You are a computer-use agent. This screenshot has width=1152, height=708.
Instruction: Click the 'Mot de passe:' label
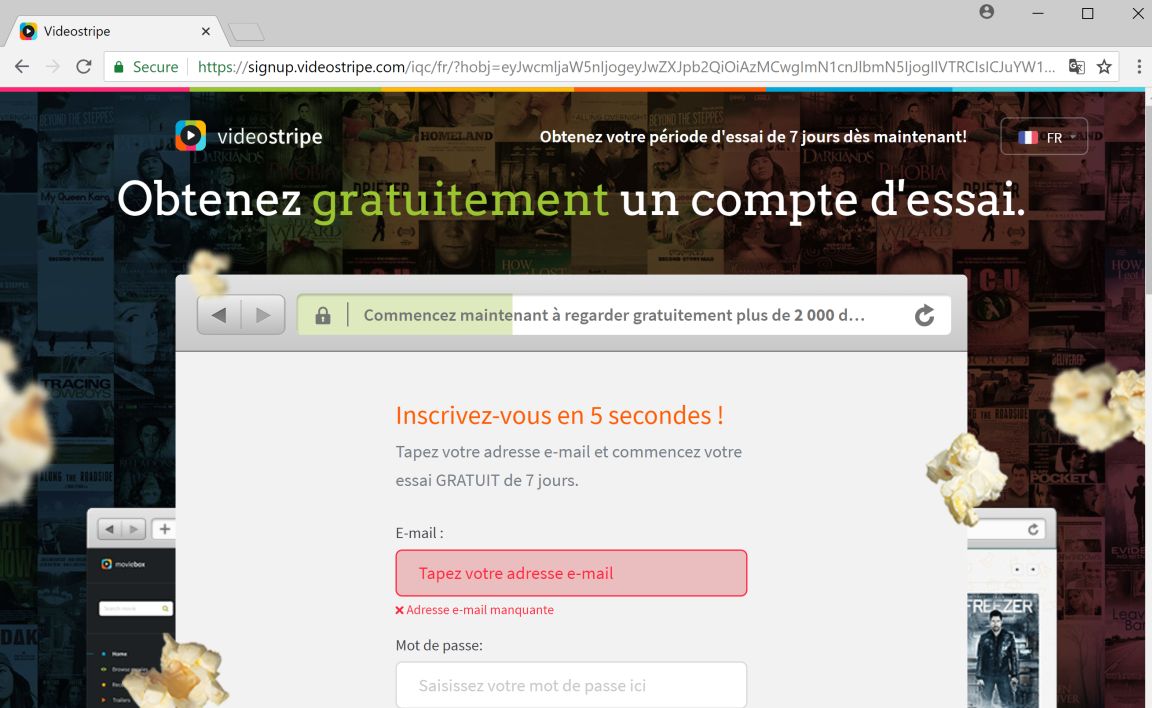point(439,646)
